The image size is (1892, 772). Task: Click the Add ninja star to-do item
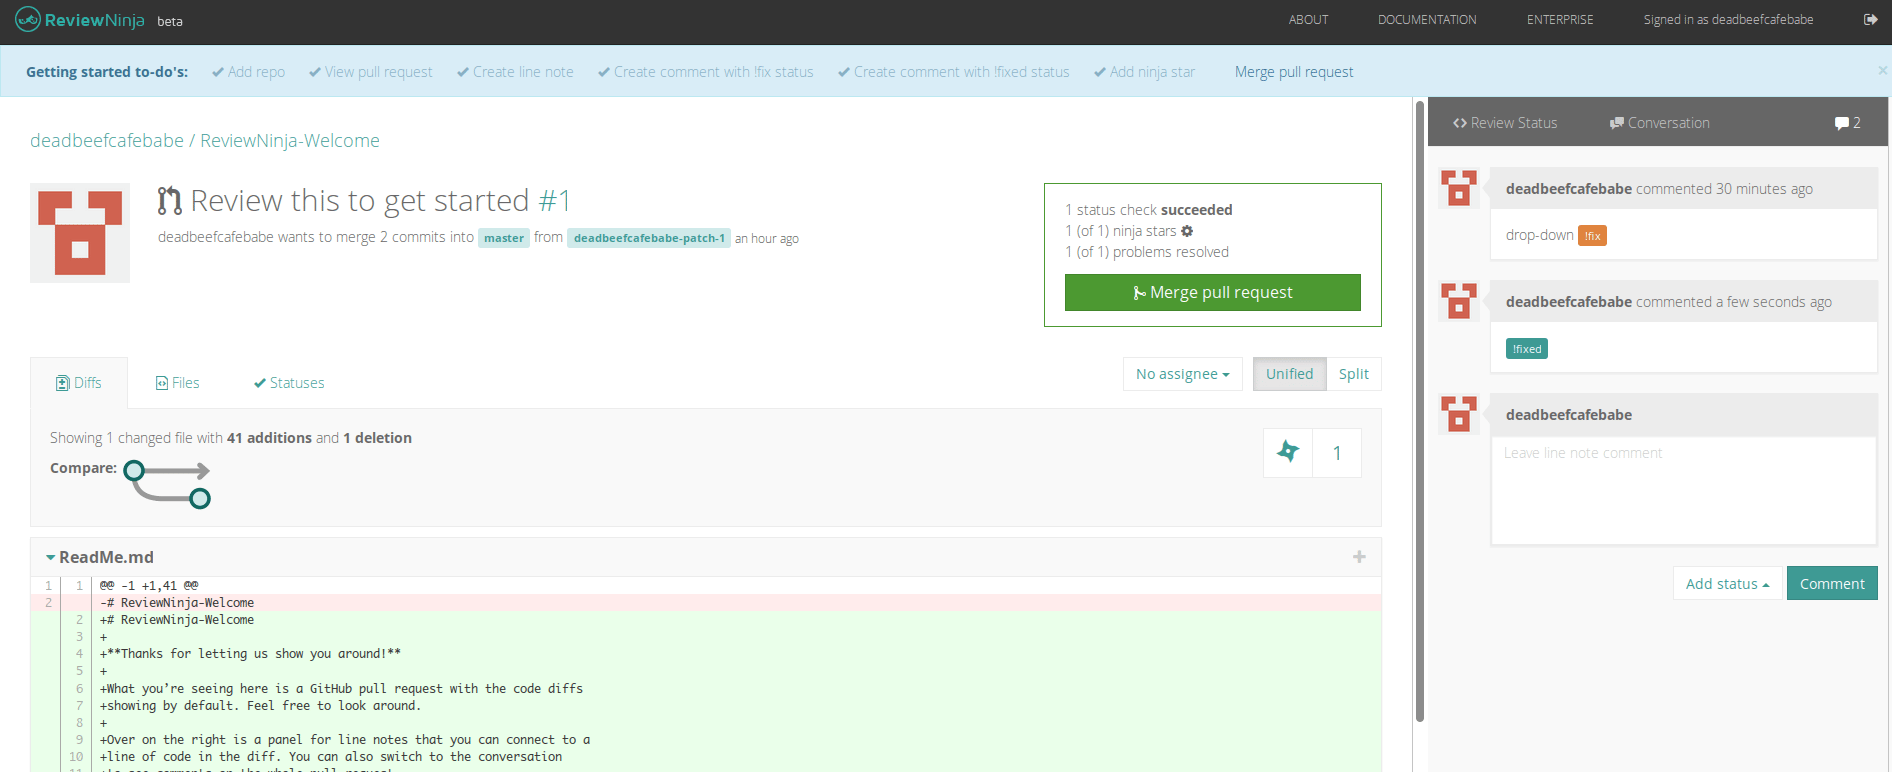point(1144,72)
